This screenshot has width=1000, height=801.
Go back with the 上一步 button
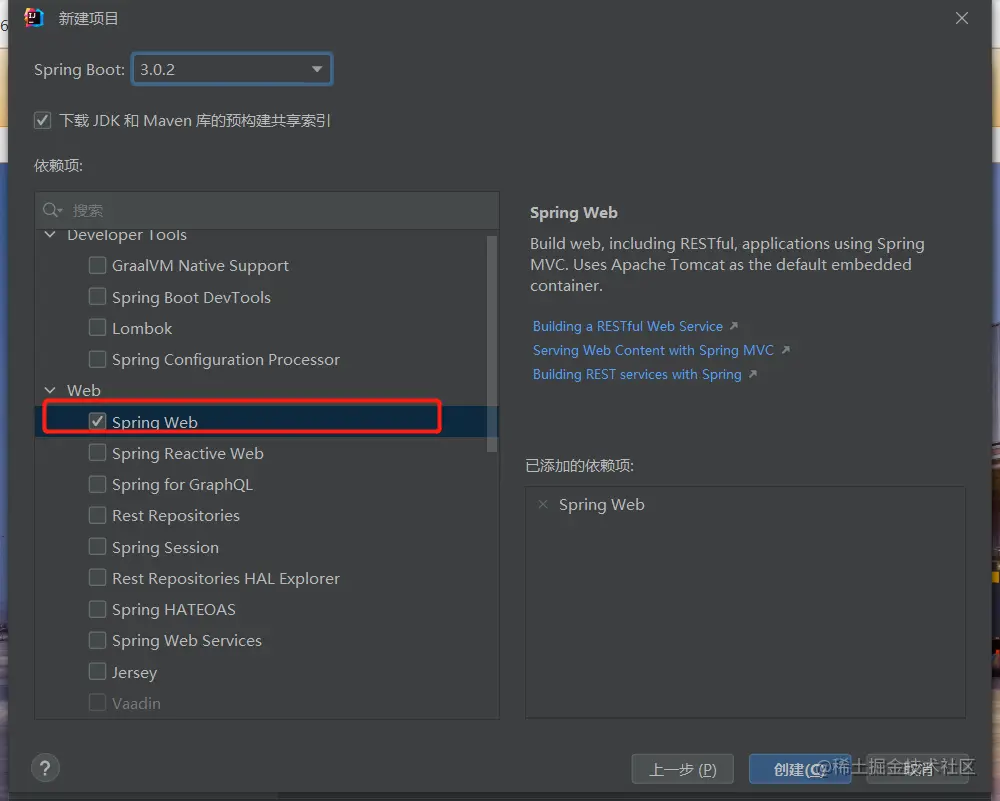pyautogui.click(x=682, y=769)
